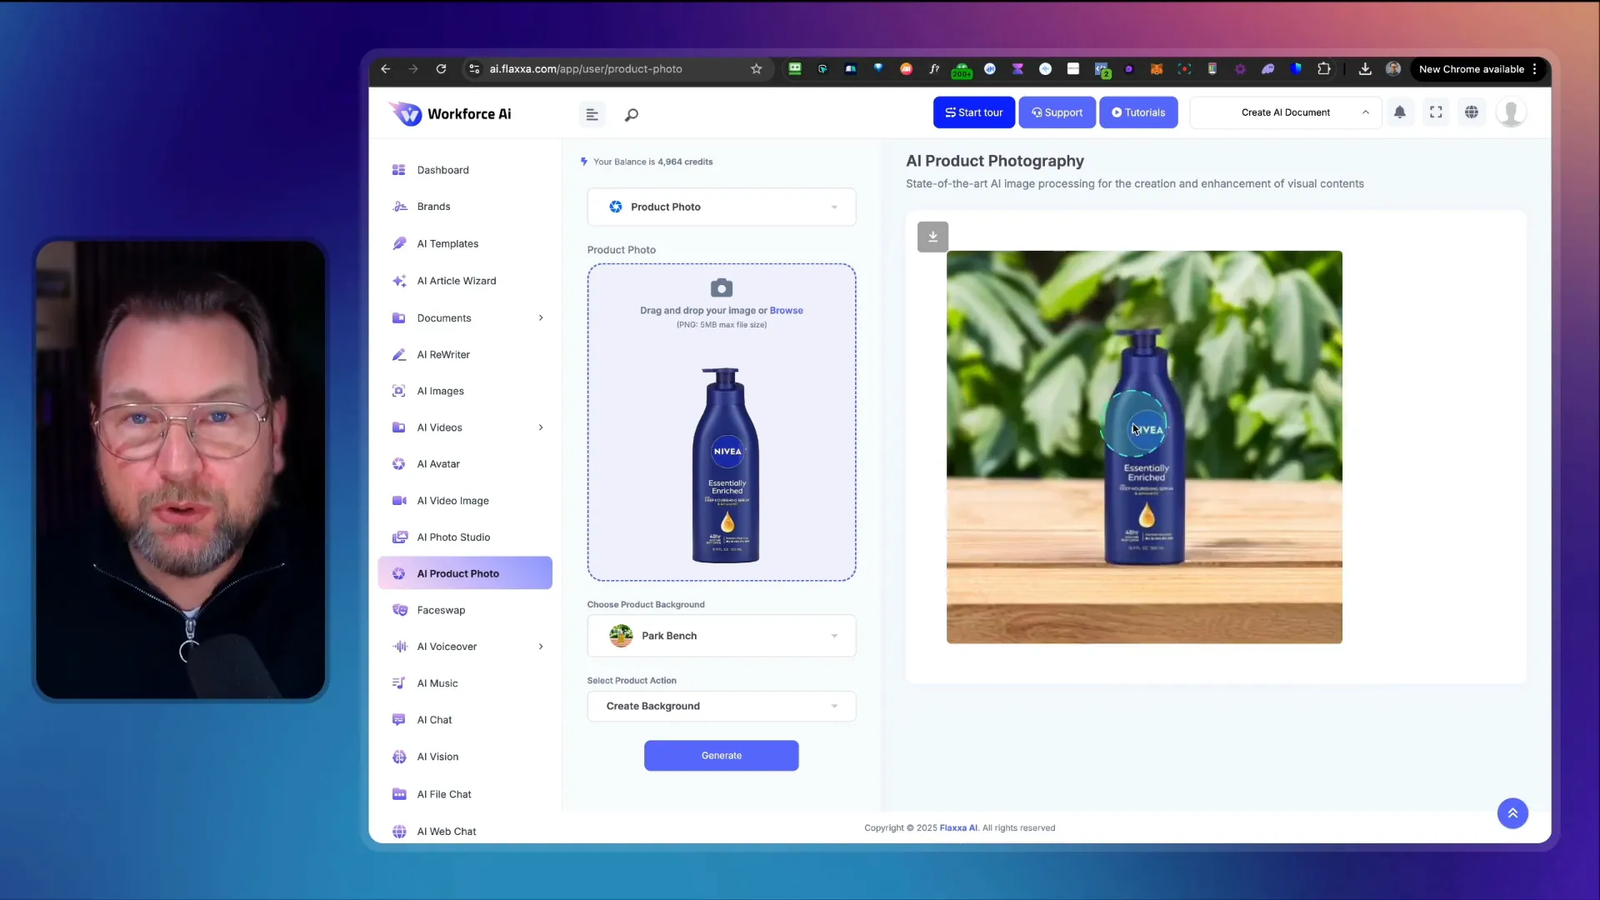Viewport: 1600px width, 900px height.
Task: Toggle fullscreen mode icon
Action: (x=1436, y=112)
